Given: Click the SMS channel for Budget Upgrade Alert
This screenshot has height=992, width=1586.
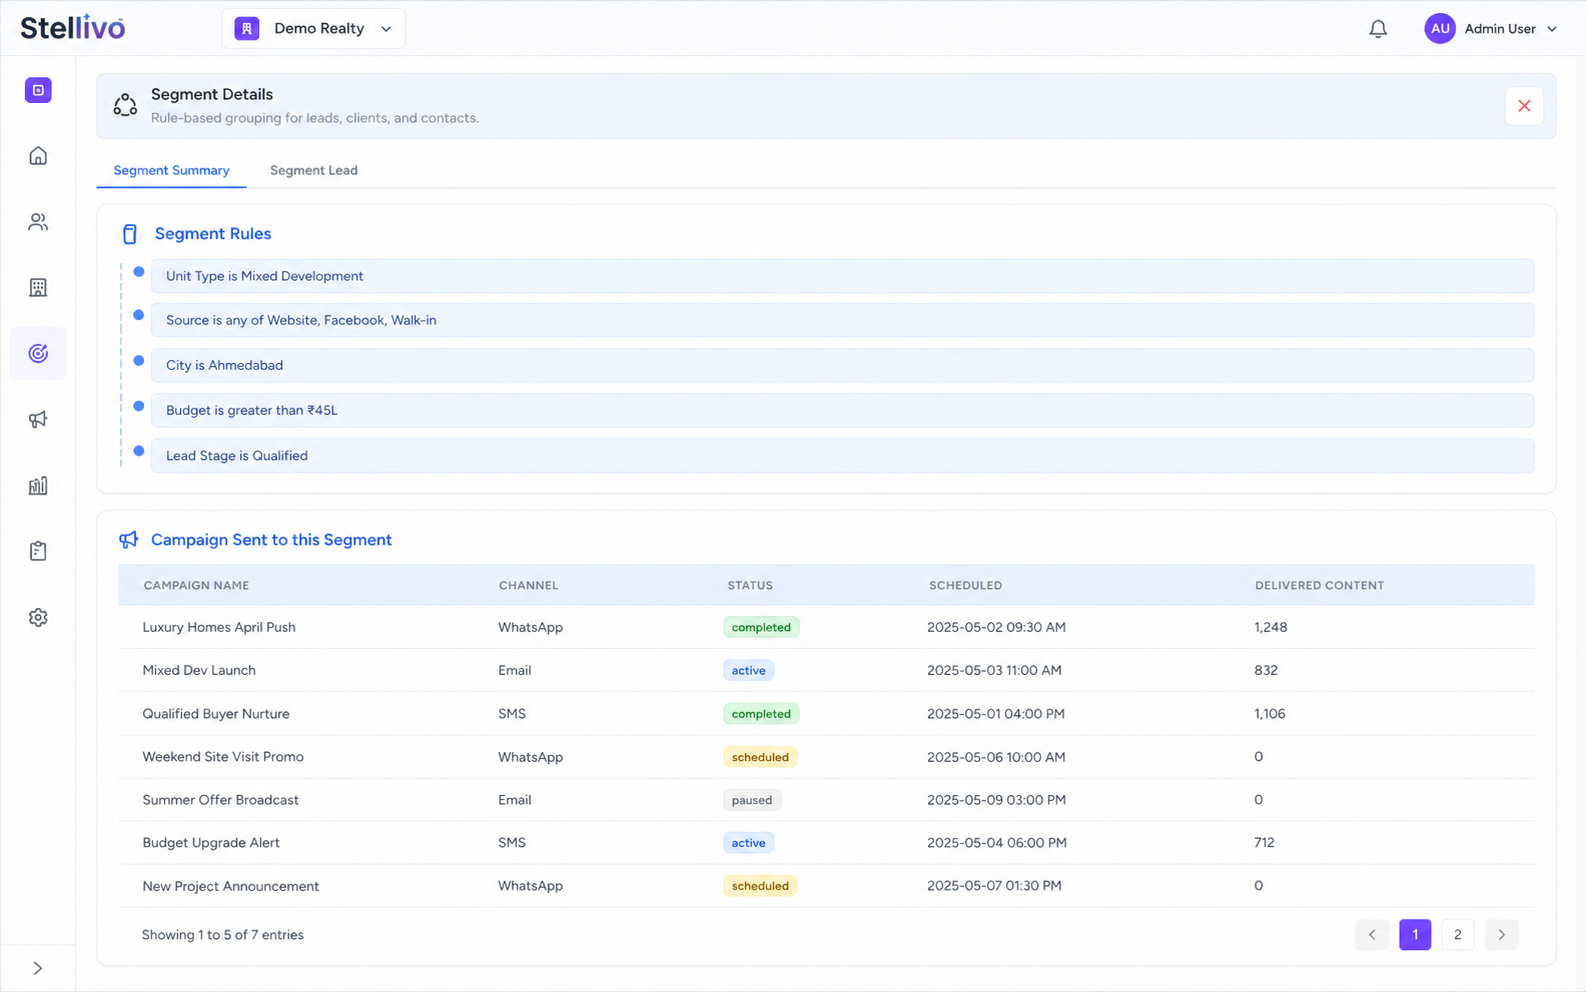Looking at the screenshot, I should pos(512,843).
